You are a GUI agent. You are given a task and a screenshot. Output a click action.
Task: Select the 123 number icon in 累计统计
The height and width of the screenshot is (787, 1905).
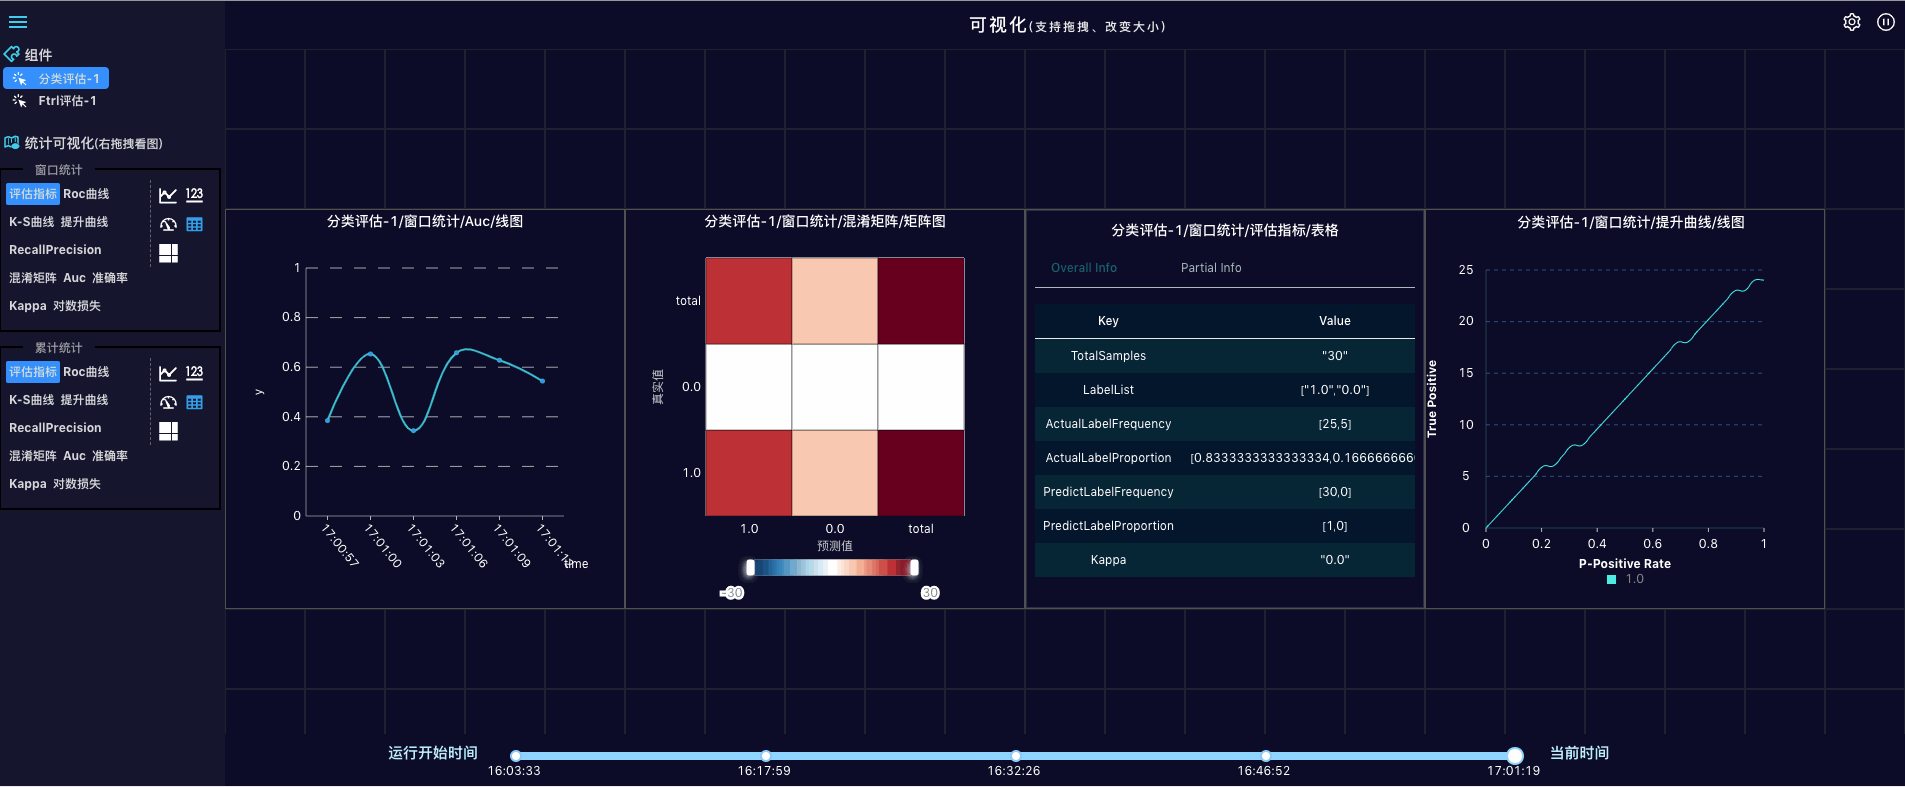click(194, 373)
